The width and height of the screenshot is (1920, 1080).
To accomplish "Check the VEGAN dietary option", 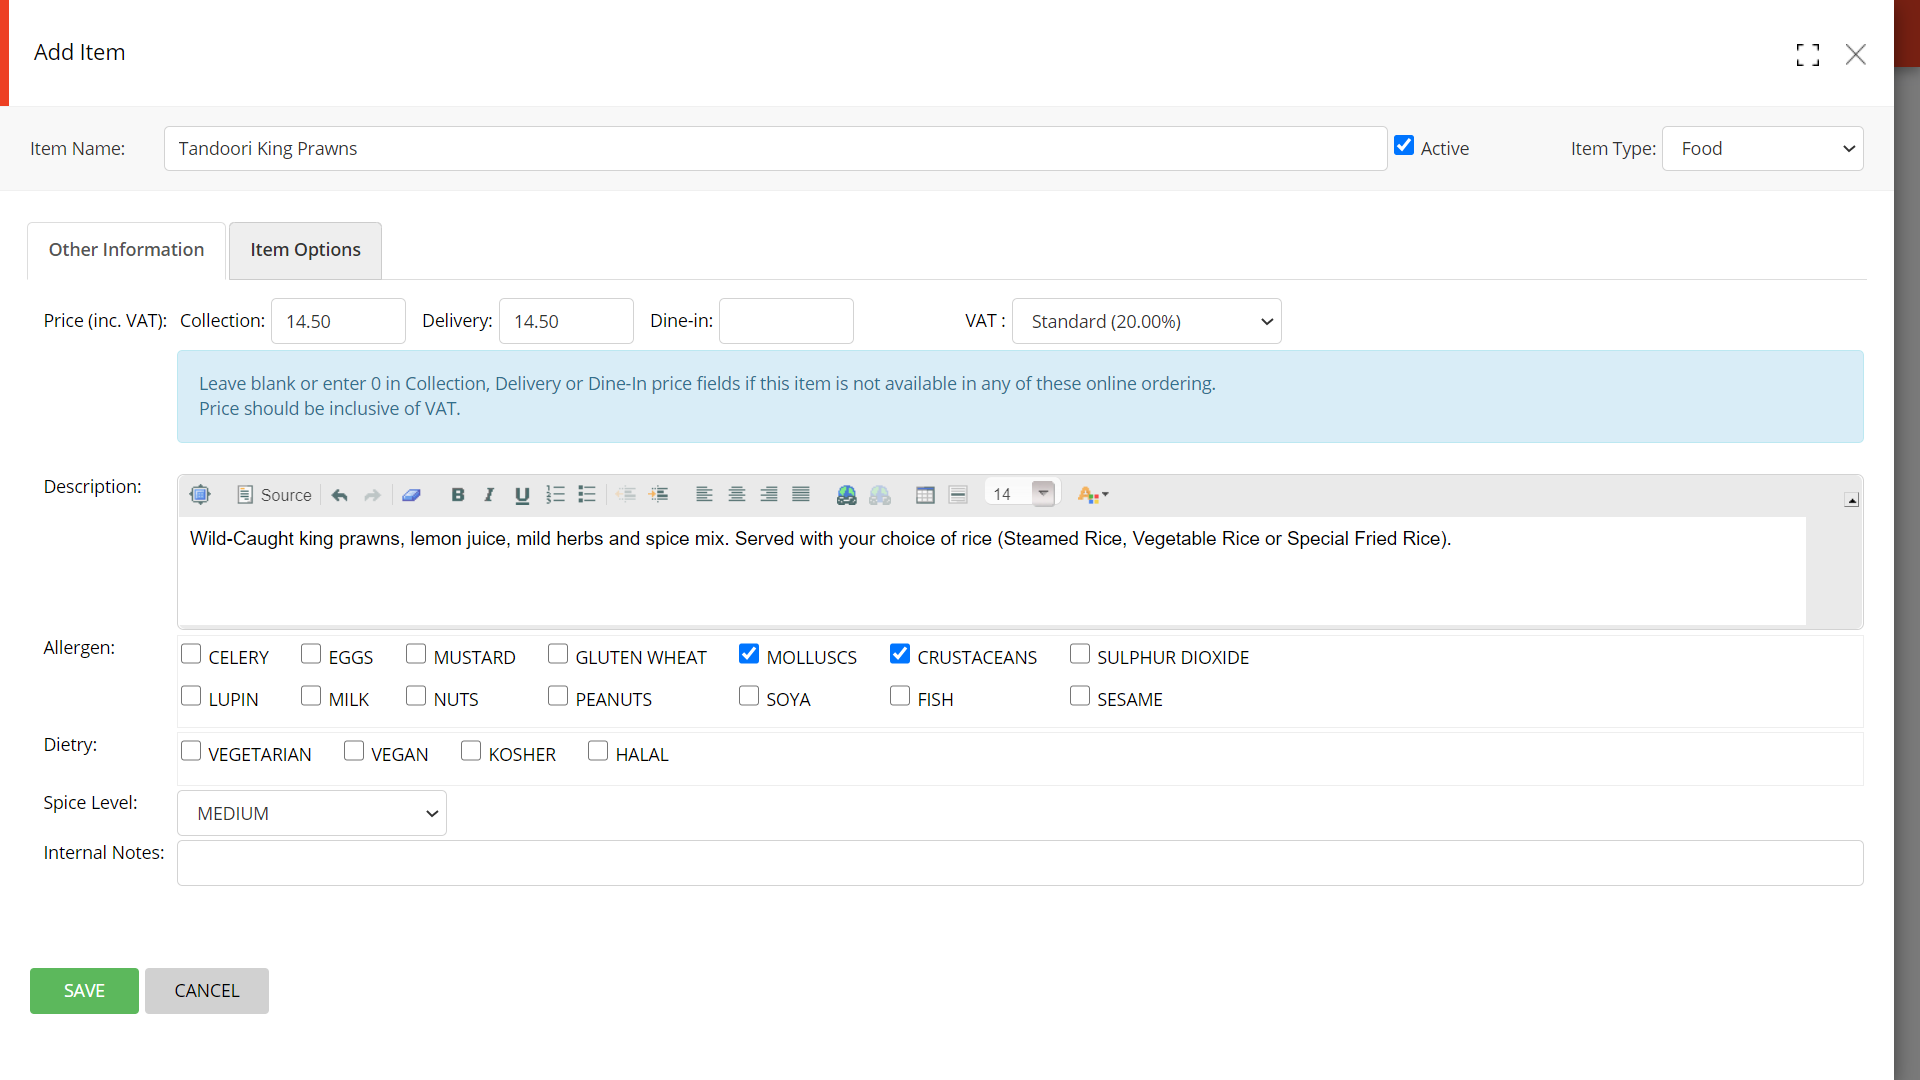I will pos(354,751).
